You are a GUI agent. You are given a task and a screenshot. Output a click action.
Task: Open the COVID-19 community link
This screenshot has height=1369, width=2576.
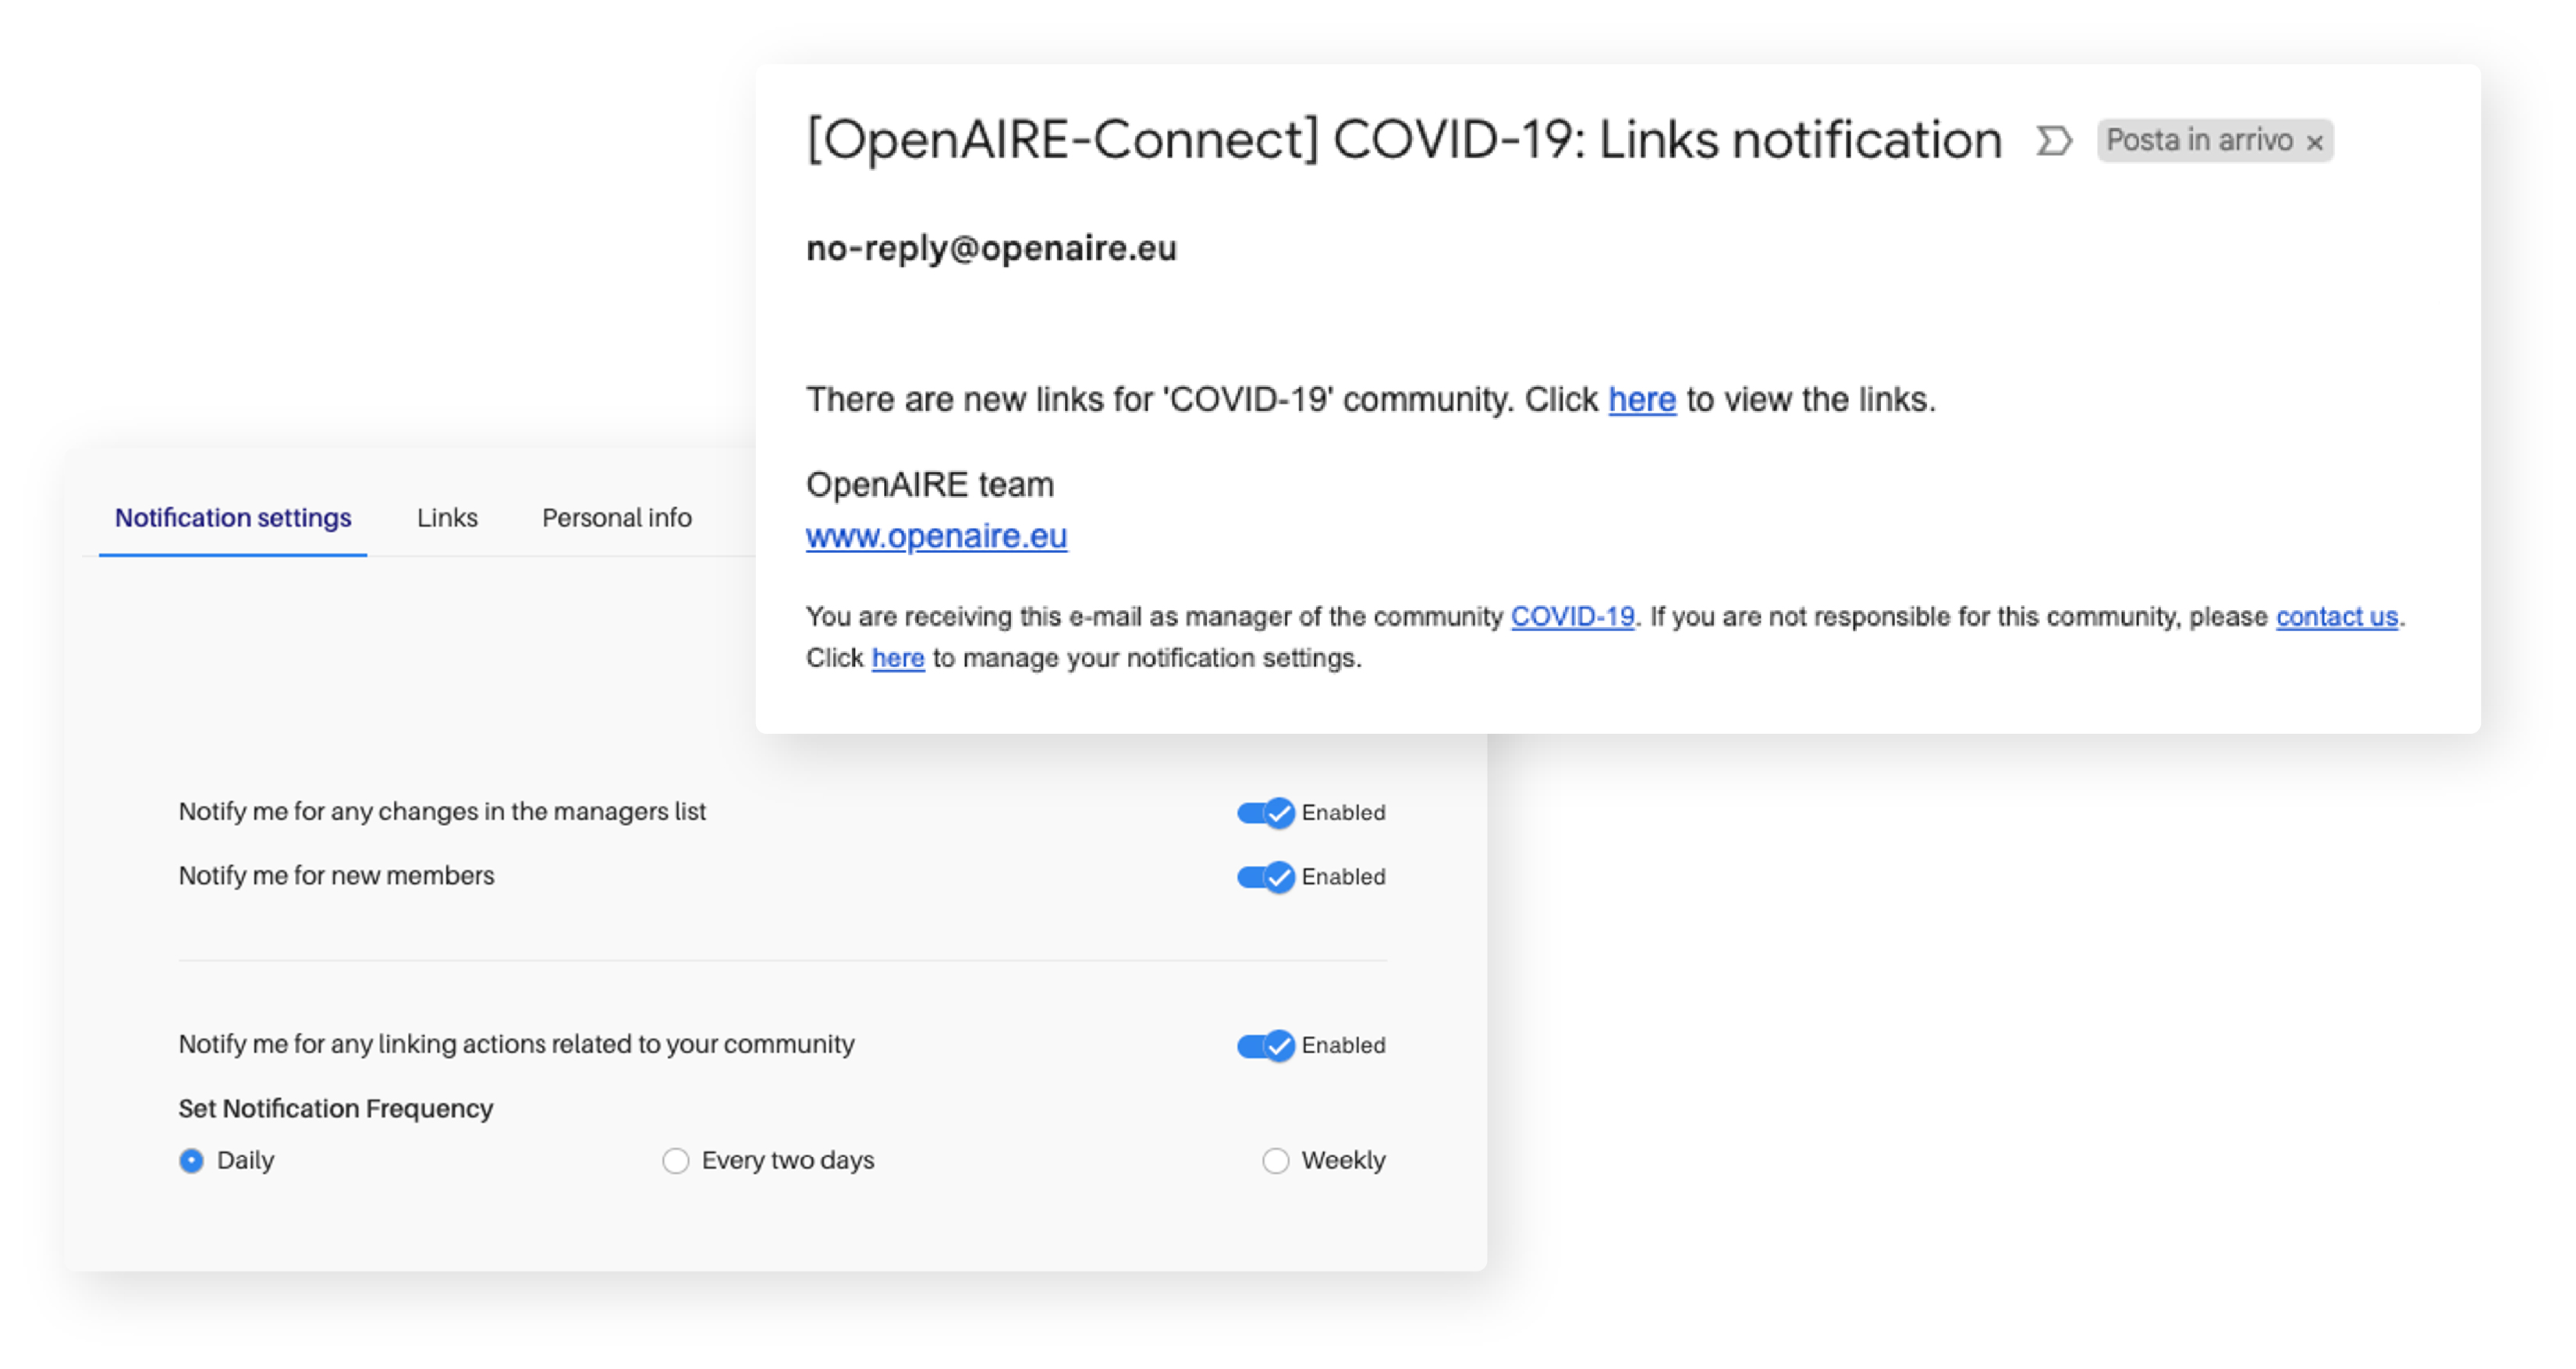coord(1573,617)
